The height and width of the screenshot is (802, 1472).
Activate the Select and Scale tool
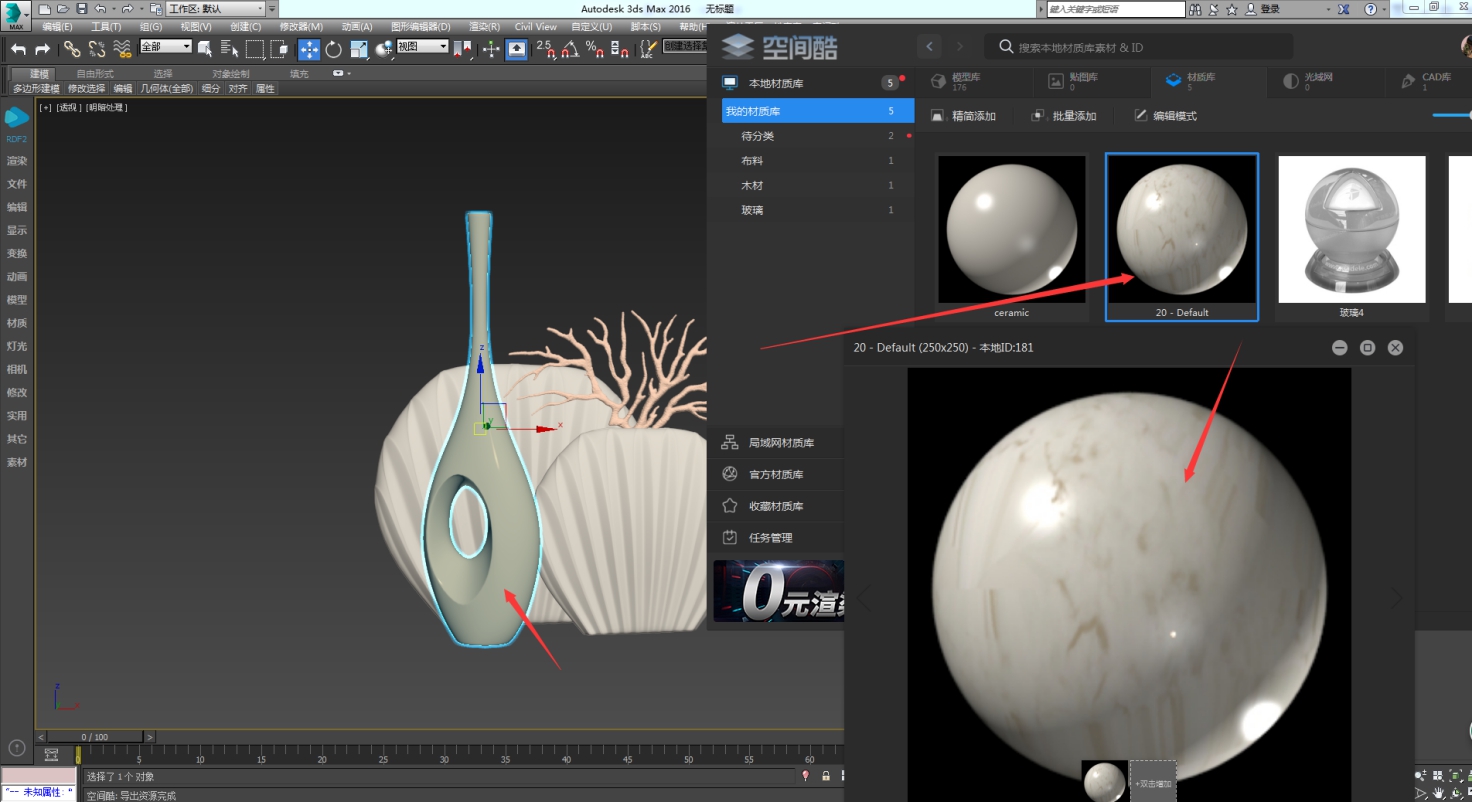click(359, 48)
